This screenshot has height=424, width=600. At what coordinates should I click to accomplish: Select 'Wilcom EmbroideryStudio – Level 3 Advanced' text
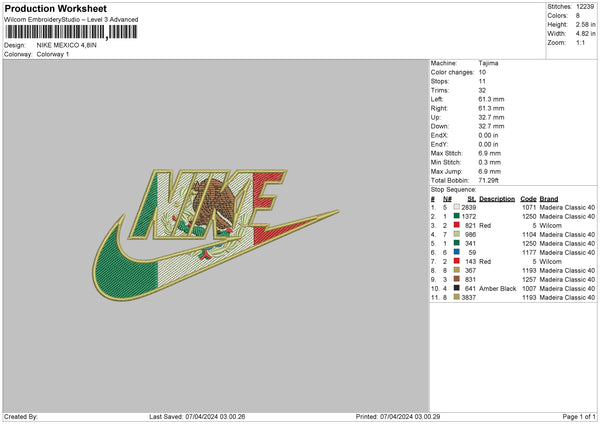pos(71,20)
